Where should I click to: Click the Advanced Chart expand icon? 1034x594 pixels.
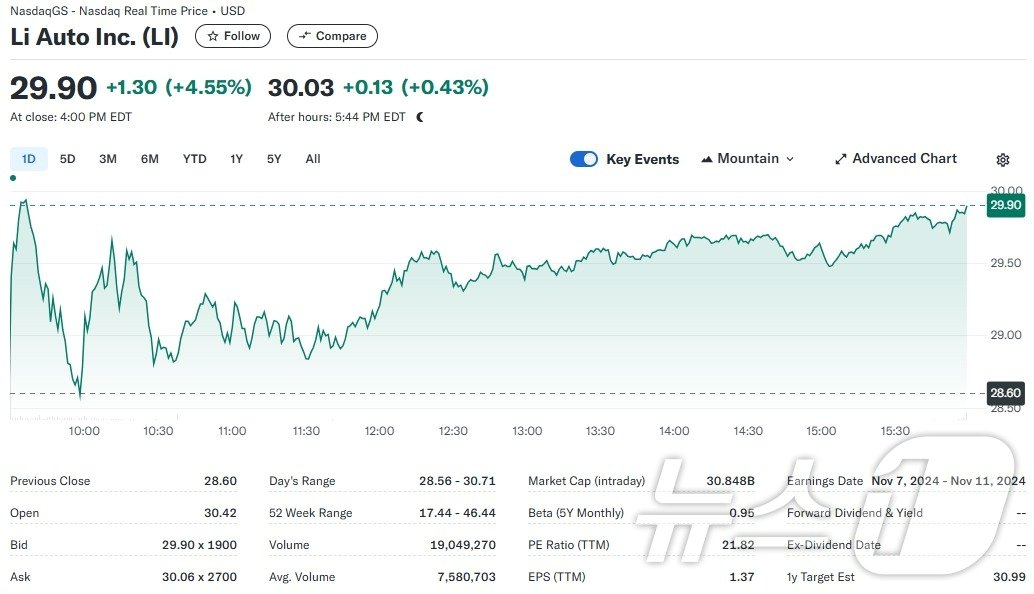coord(840,159)
